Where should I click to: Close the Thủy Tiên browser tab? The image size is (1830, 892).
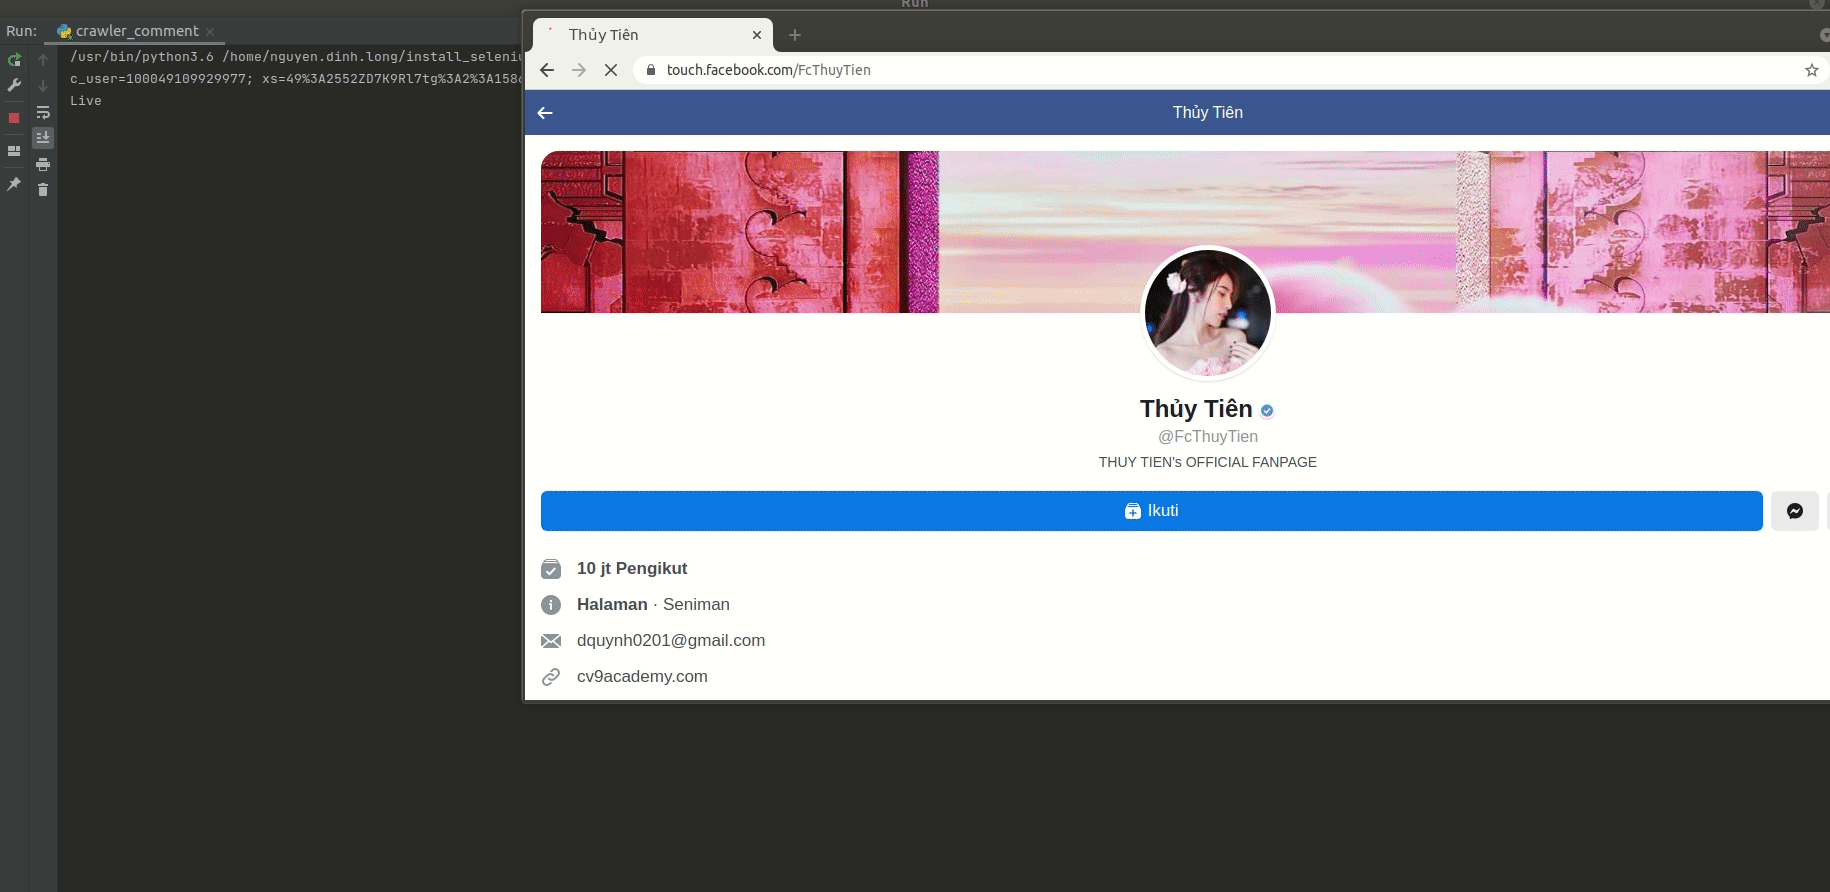757,35
